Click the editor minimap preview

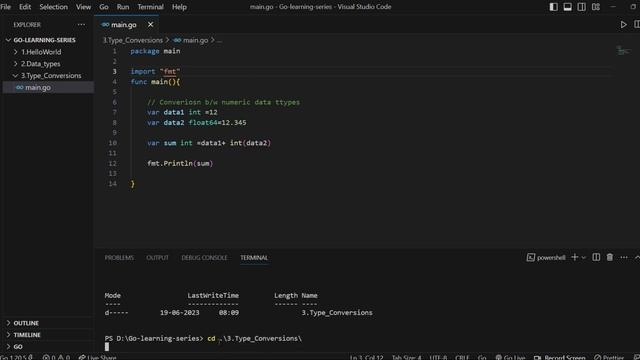623,51
